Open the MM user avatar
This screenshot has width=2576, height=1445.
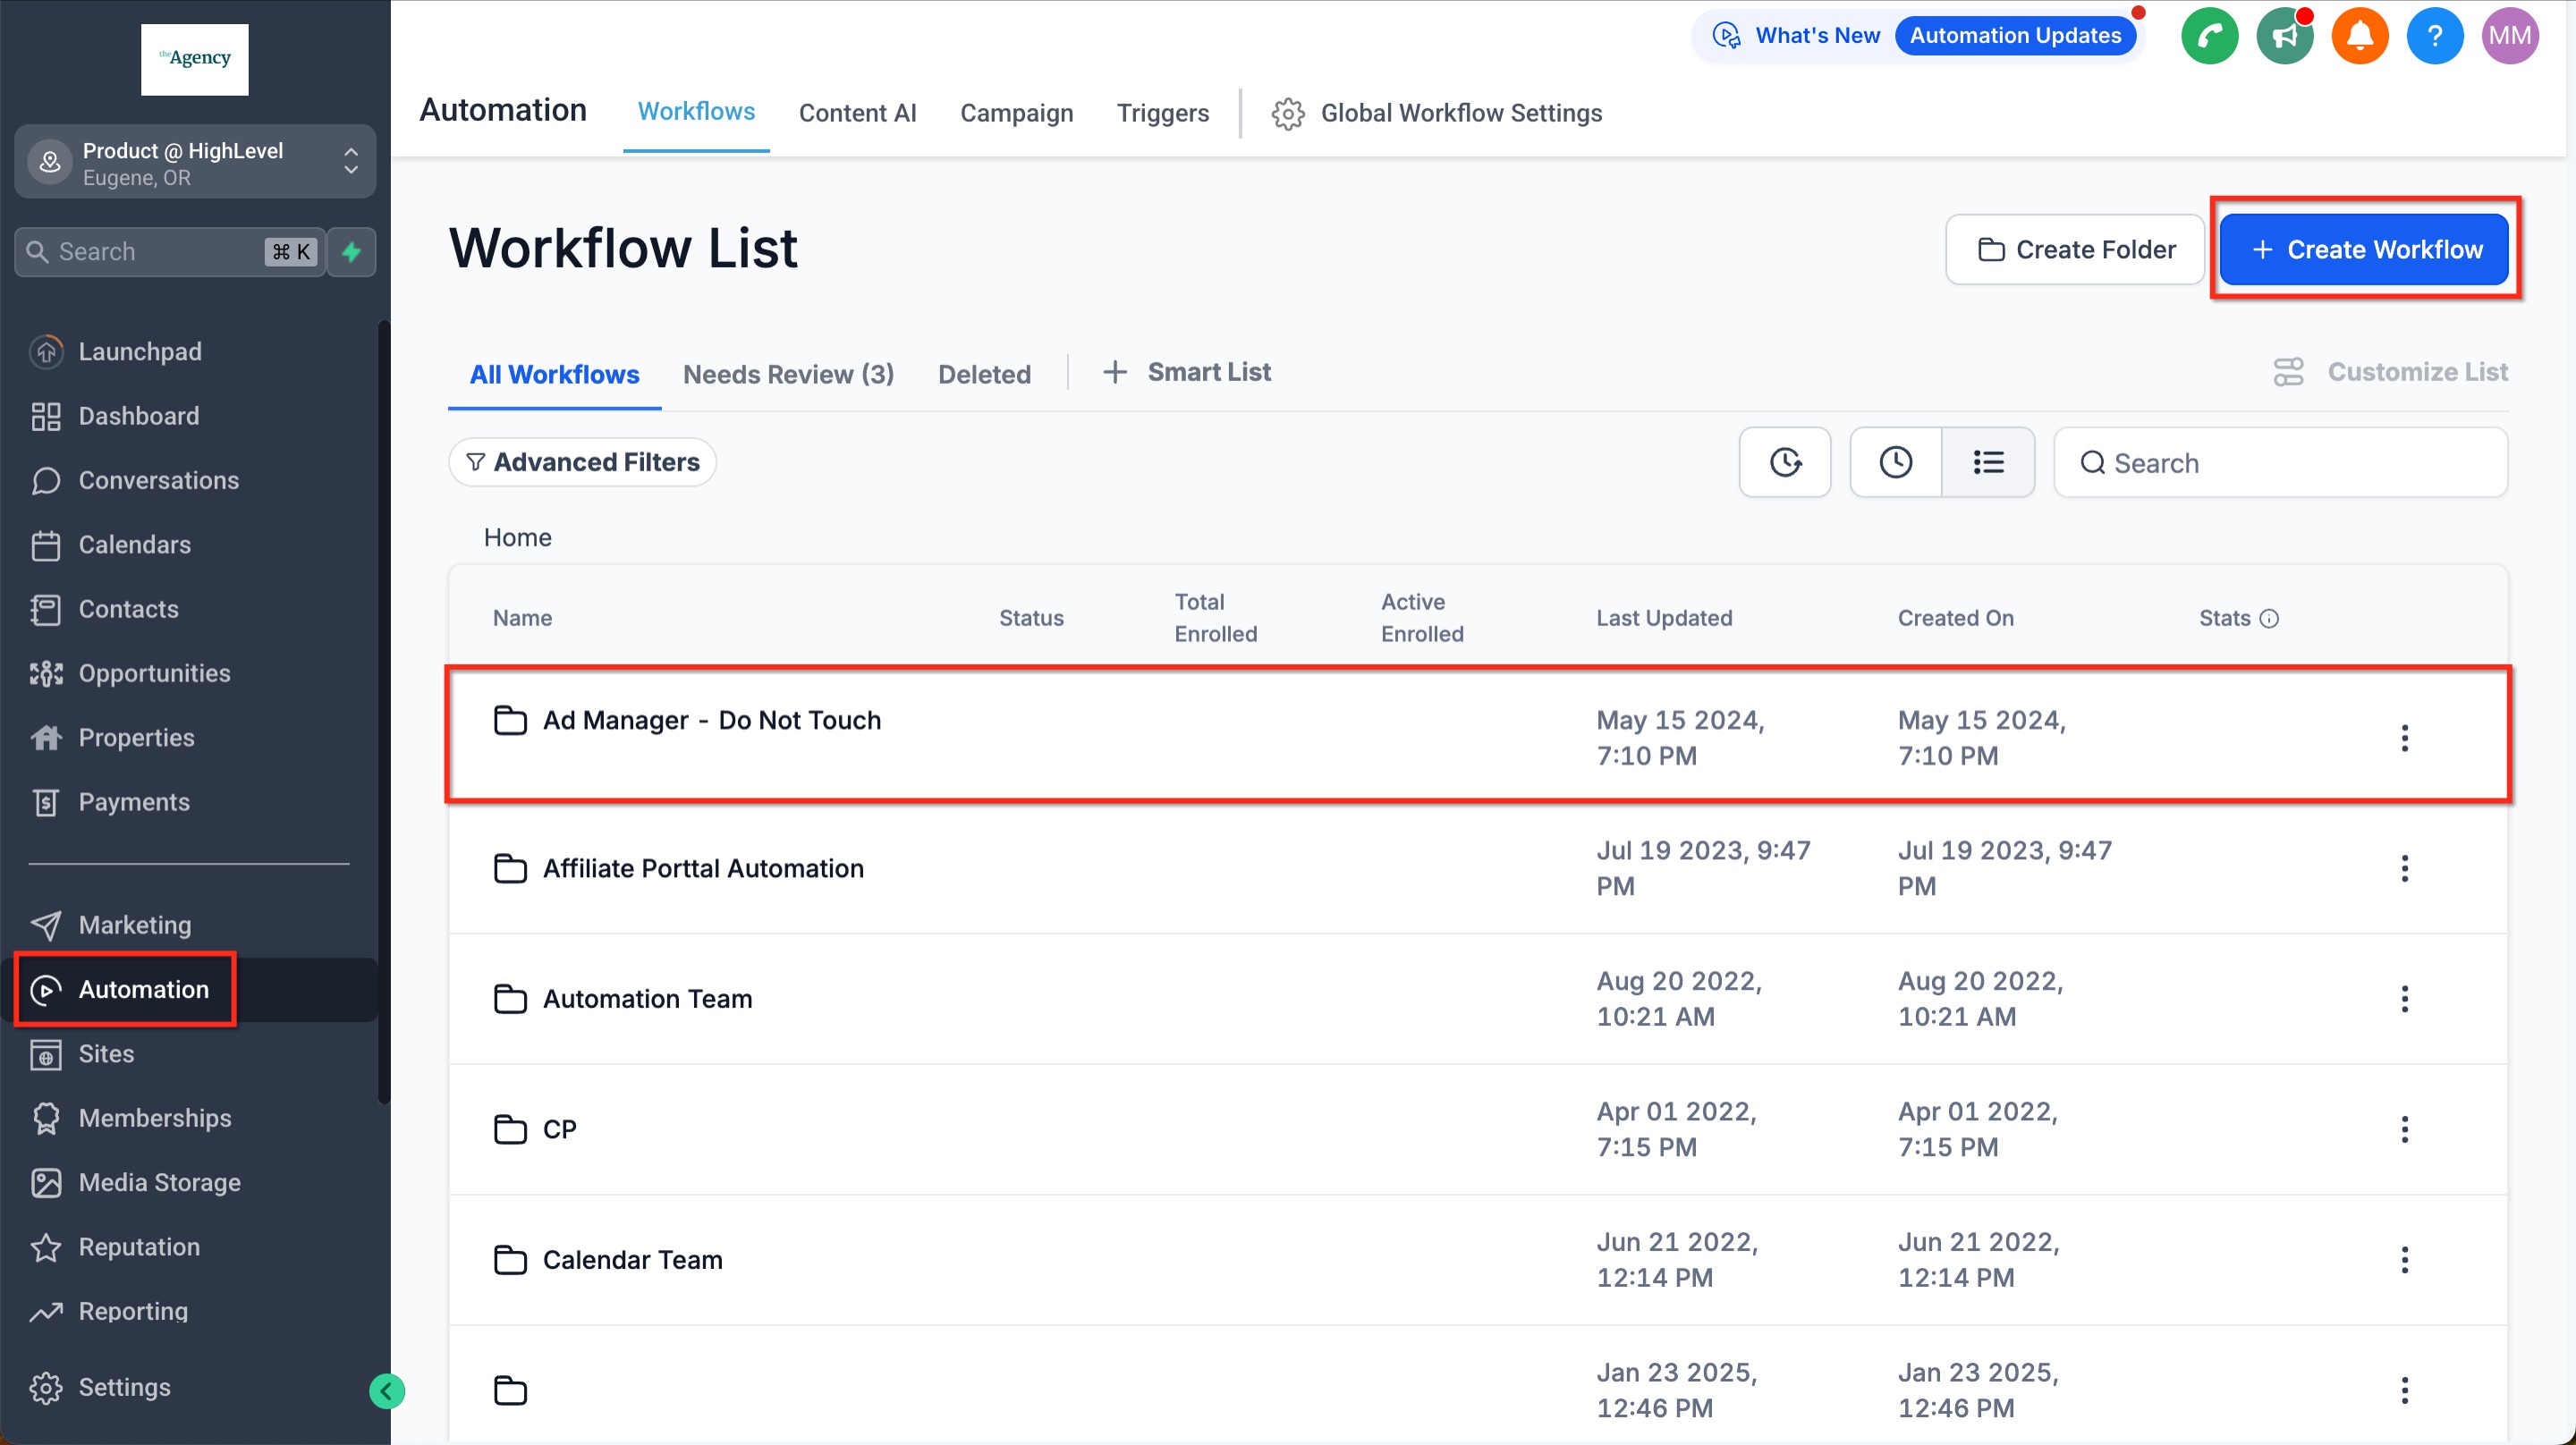2509,36
